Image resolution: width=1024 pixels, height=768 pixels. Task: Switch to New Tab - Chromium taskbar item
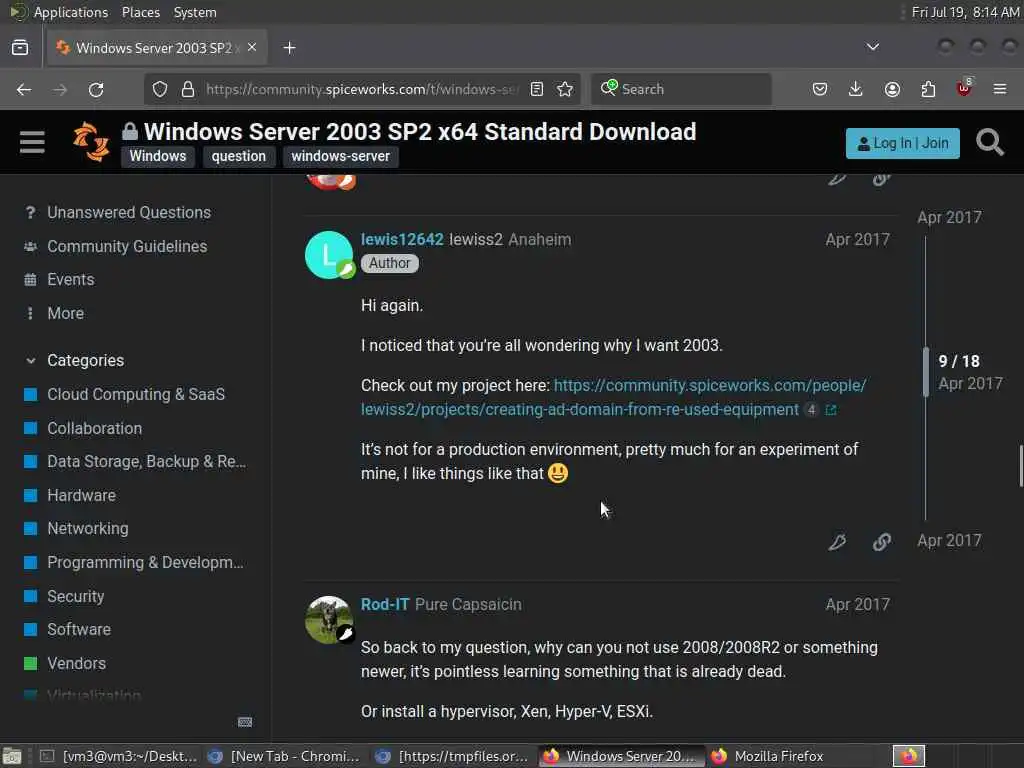[285, 756]
